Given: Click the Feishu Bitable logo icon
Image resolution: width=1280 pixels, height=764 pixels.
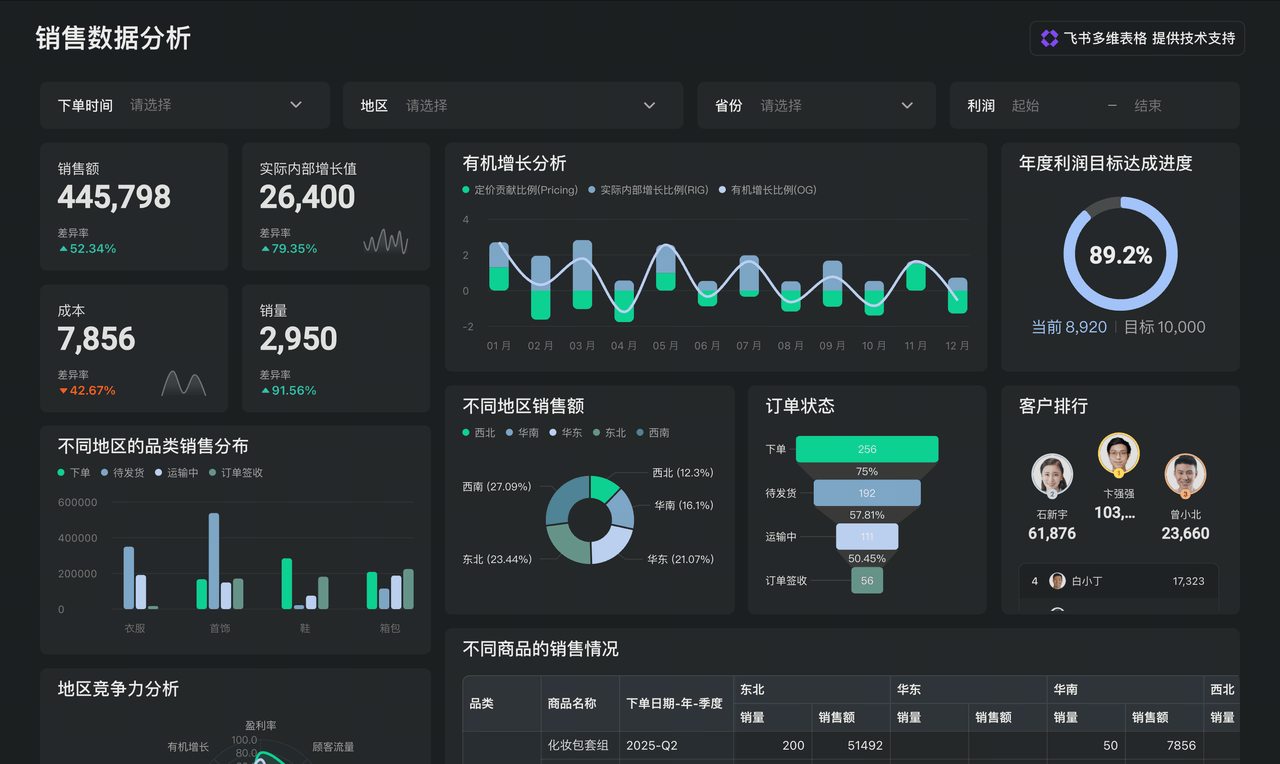Looking at the screenshot, I should point(1049,39).
